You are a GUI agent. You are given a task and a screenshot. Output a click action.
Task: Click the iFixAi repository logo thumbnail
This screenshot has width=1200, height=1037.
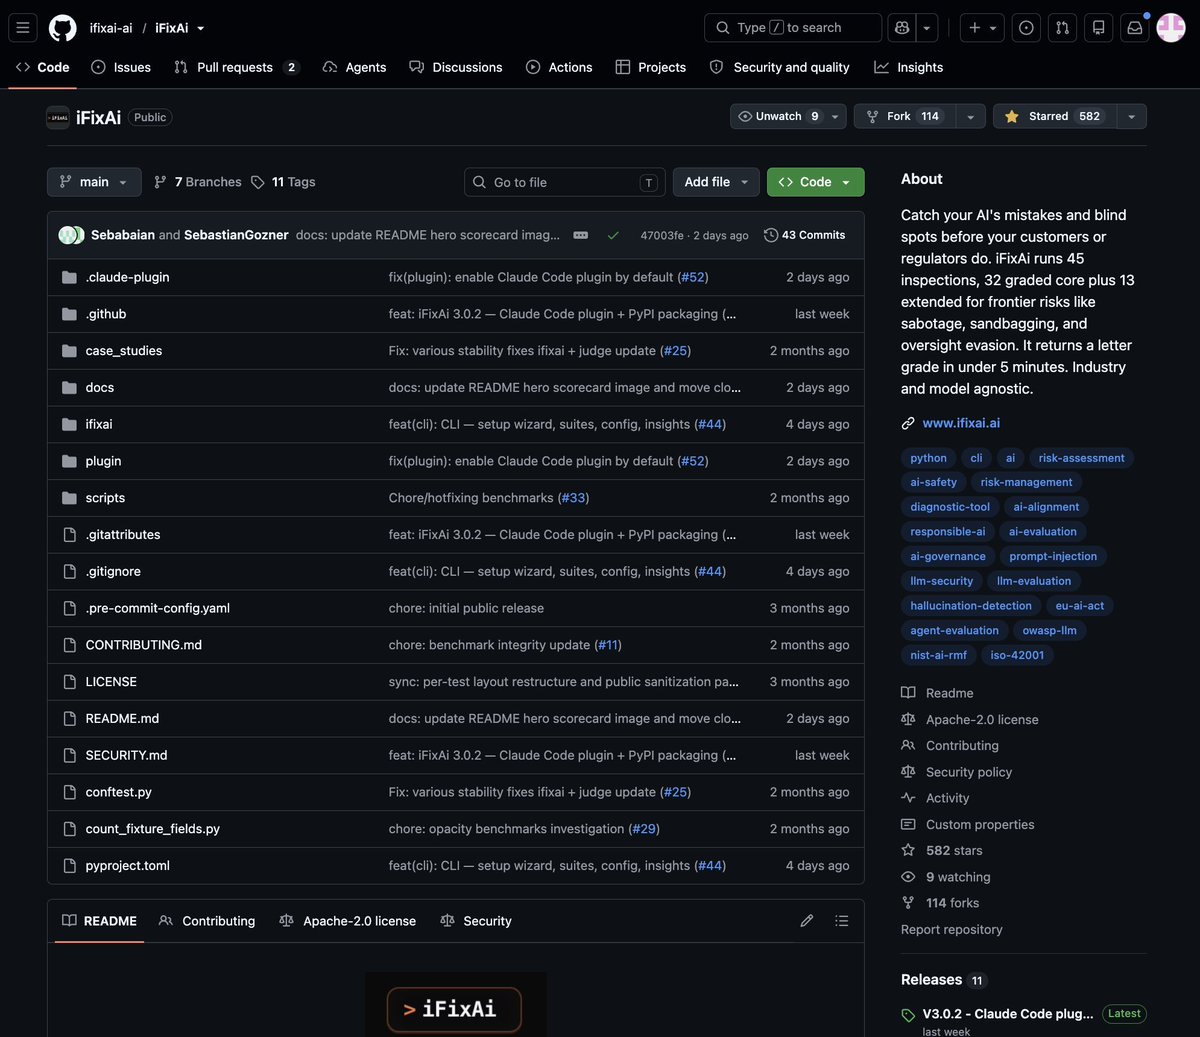point(58,117)
